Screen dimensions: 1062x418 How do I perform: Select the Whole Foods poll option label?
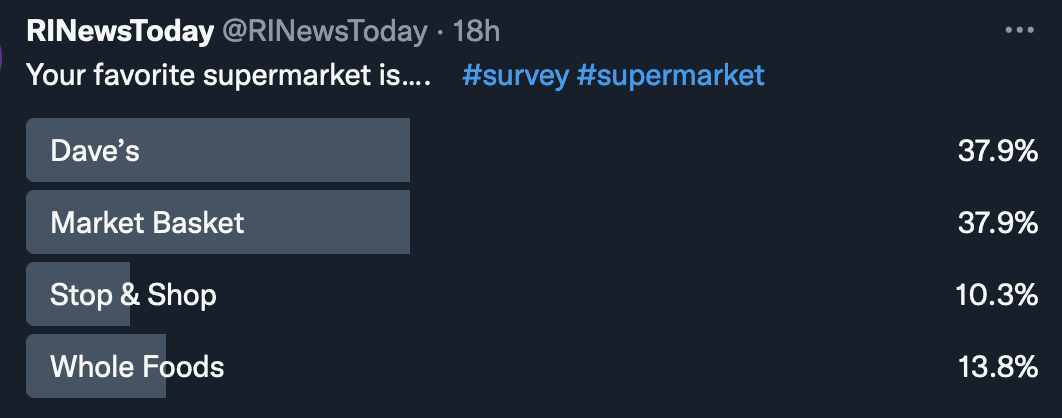click(137, 366)
